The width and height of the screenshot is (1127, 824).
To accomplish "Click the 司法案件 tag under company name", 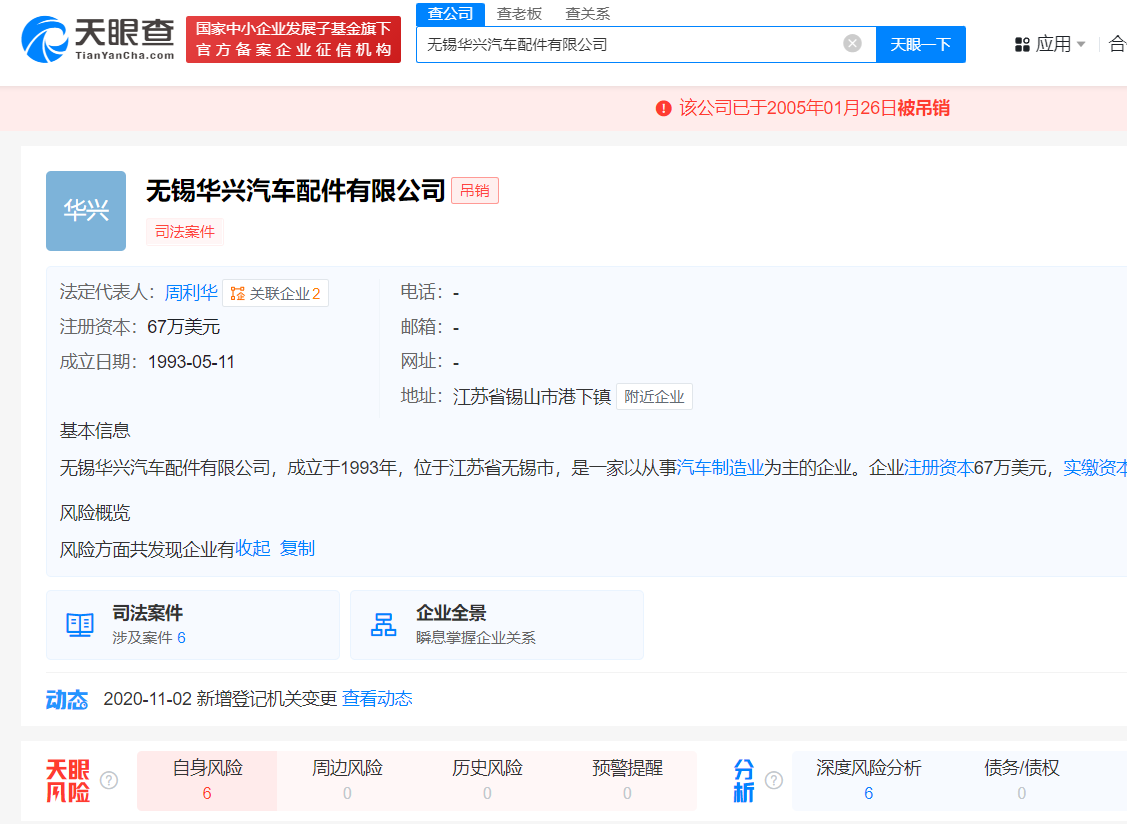I will 185,232.
